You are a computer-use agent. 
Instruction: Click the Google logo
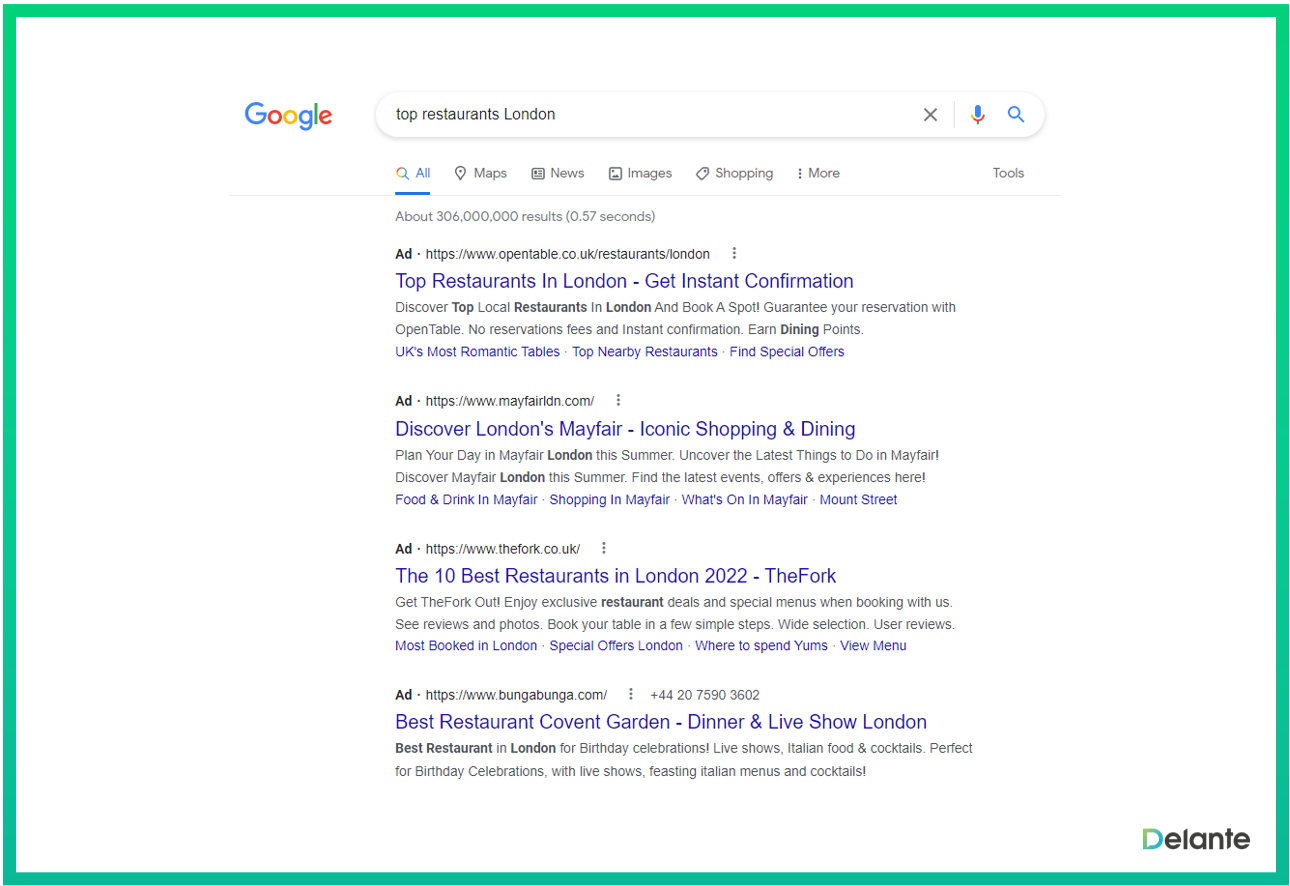point(288,116)
